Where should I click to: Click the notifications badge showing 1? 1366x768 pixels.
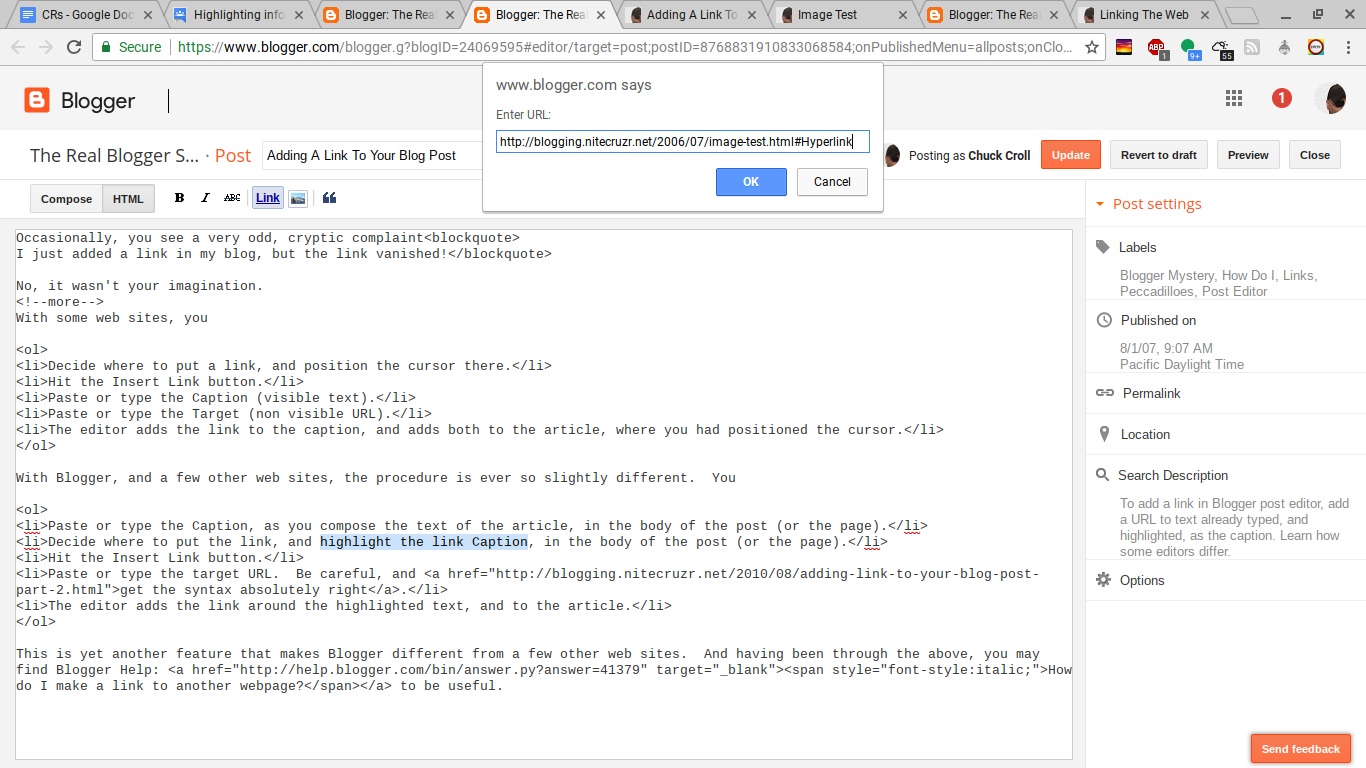[x=1281, y=98]
